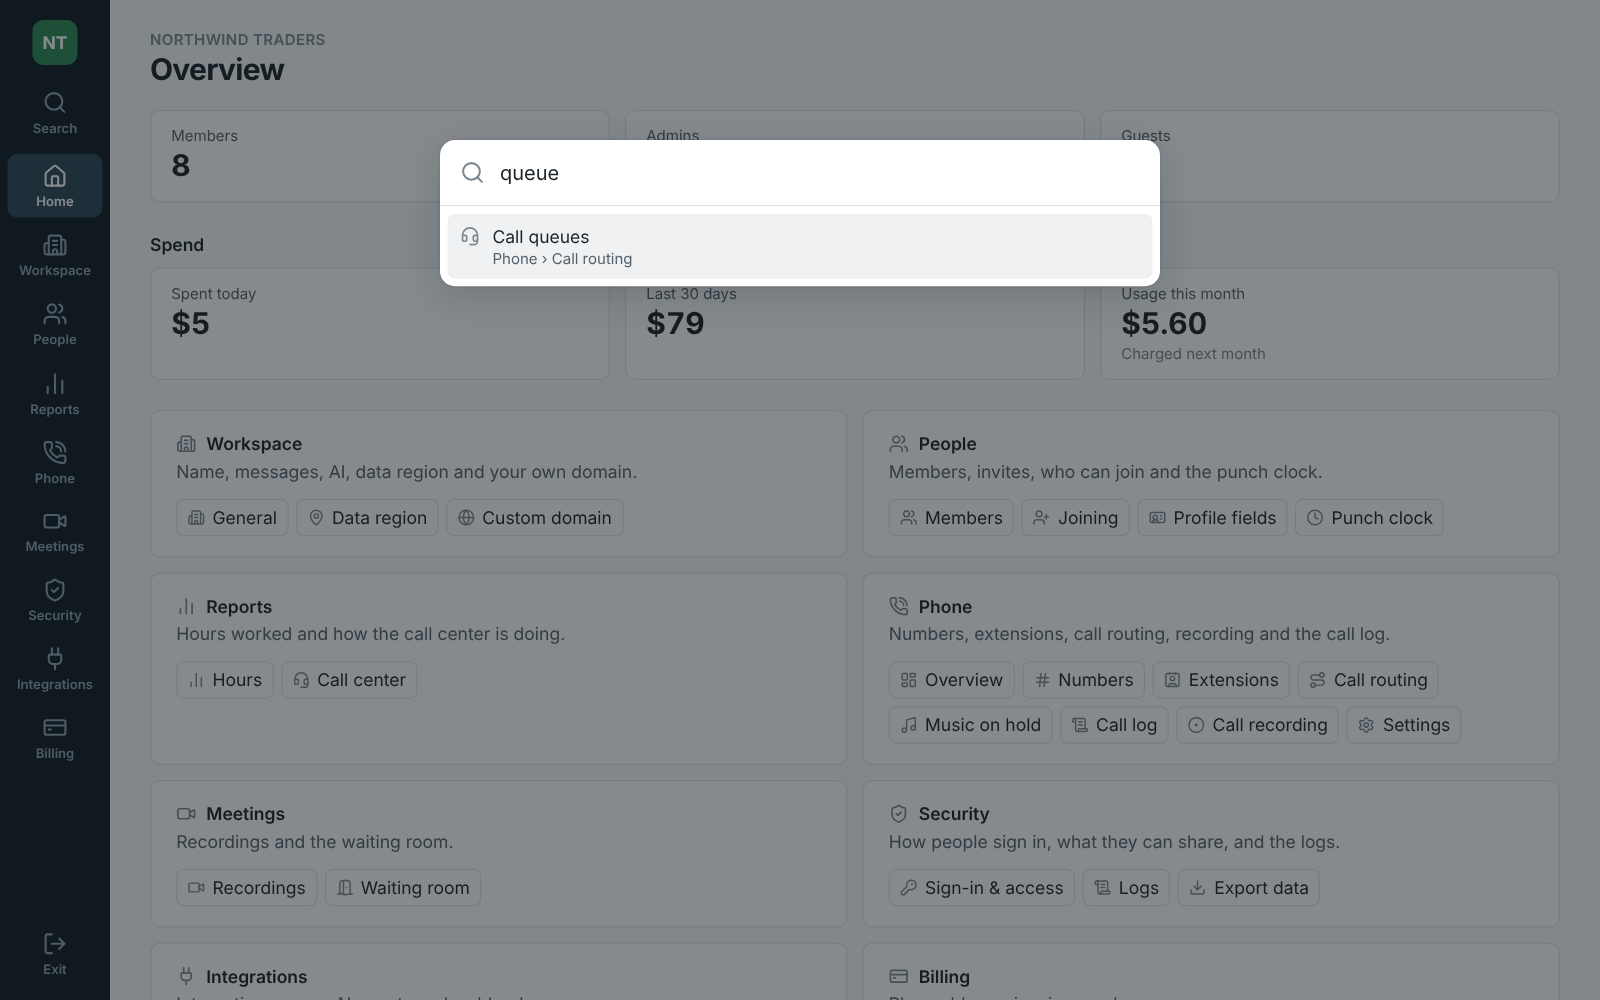Open Call routing chip
The image size is (1600, 1000).
1369,680
